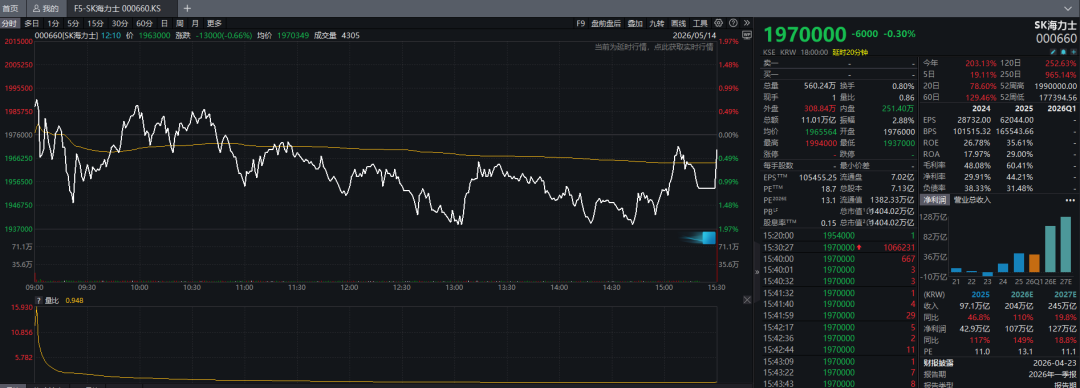Switch to 月 monthly chart
The width and height of the screenshot is (1080, 388).
click(195, 23)
